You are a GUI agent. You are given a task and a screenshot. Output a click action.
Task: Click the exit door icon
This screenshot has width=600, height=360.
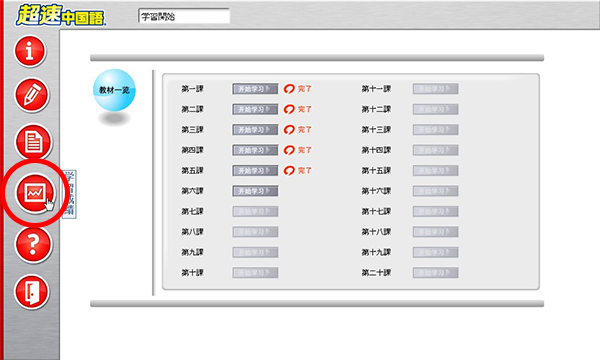[x=32, y=292]
